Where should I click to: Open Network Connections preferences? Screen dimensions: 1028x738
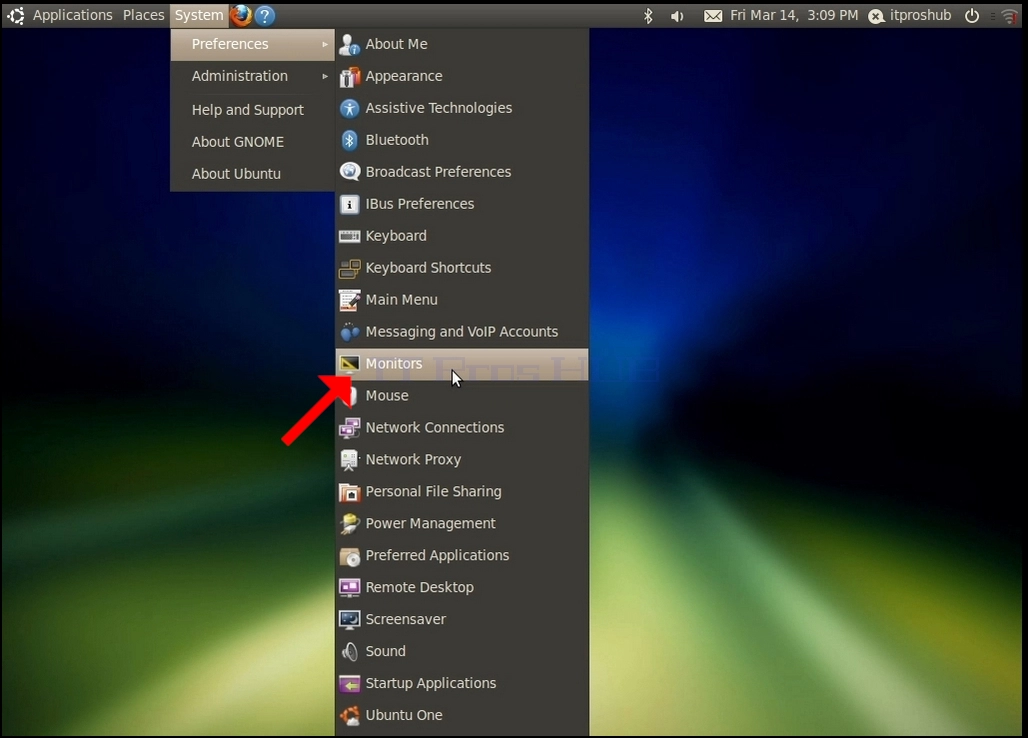coord(462,427)
